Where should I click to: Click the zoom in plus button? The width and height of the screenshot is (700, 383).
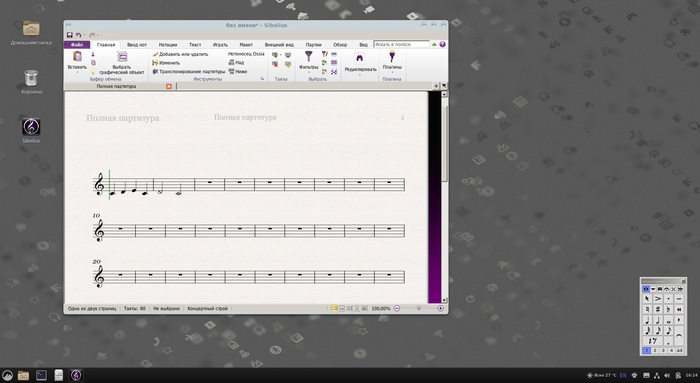(441, 308)
